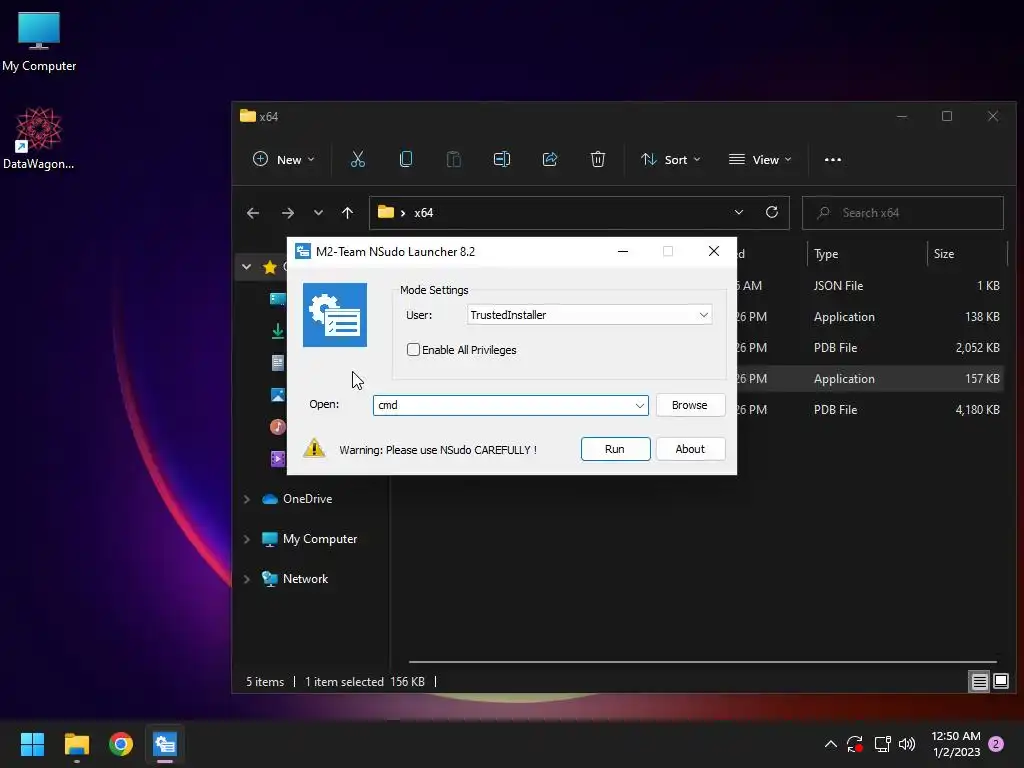Open the volume speaker tray icon
This screenshot has height=768, width=1024.
point(907,744)
